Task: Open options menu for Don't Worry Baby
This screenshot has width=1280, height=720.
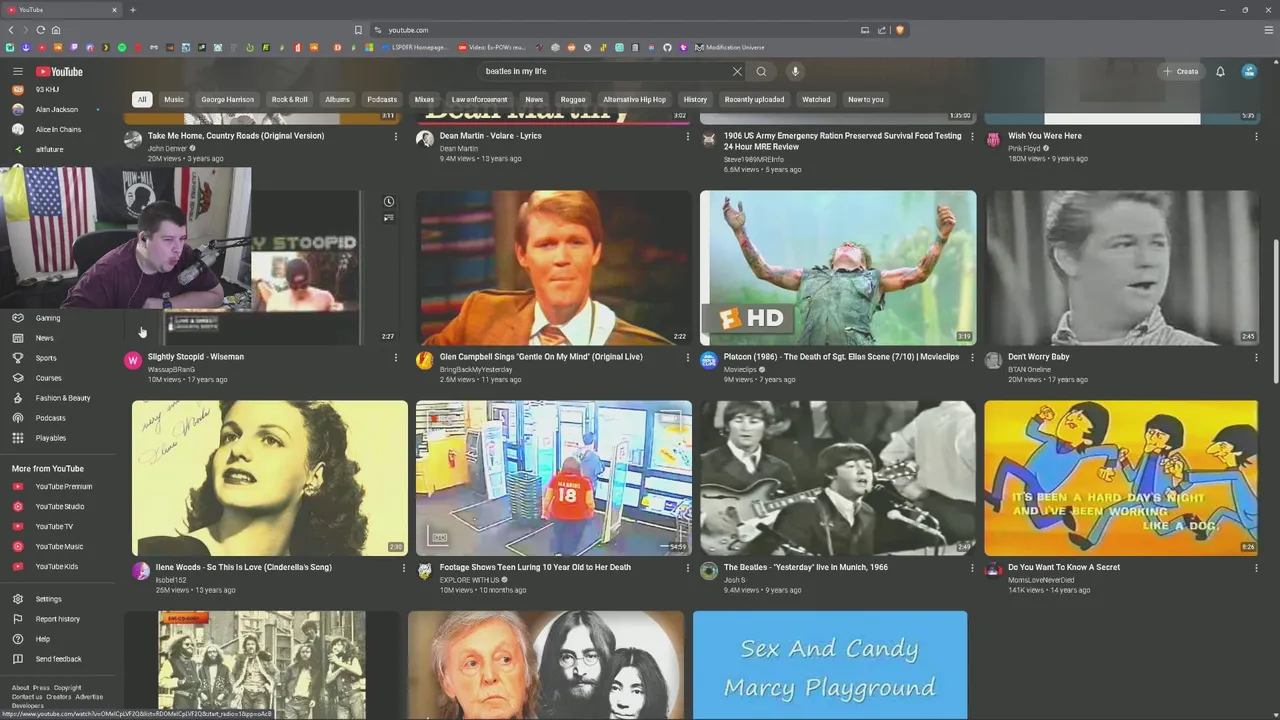Action: [x=1256, y=358]
